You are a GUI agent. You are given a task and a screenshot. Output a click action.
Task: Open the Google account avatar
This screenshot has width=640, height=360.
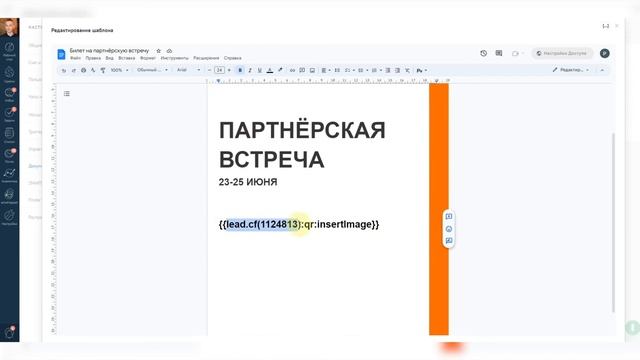(x=604, y=53)
